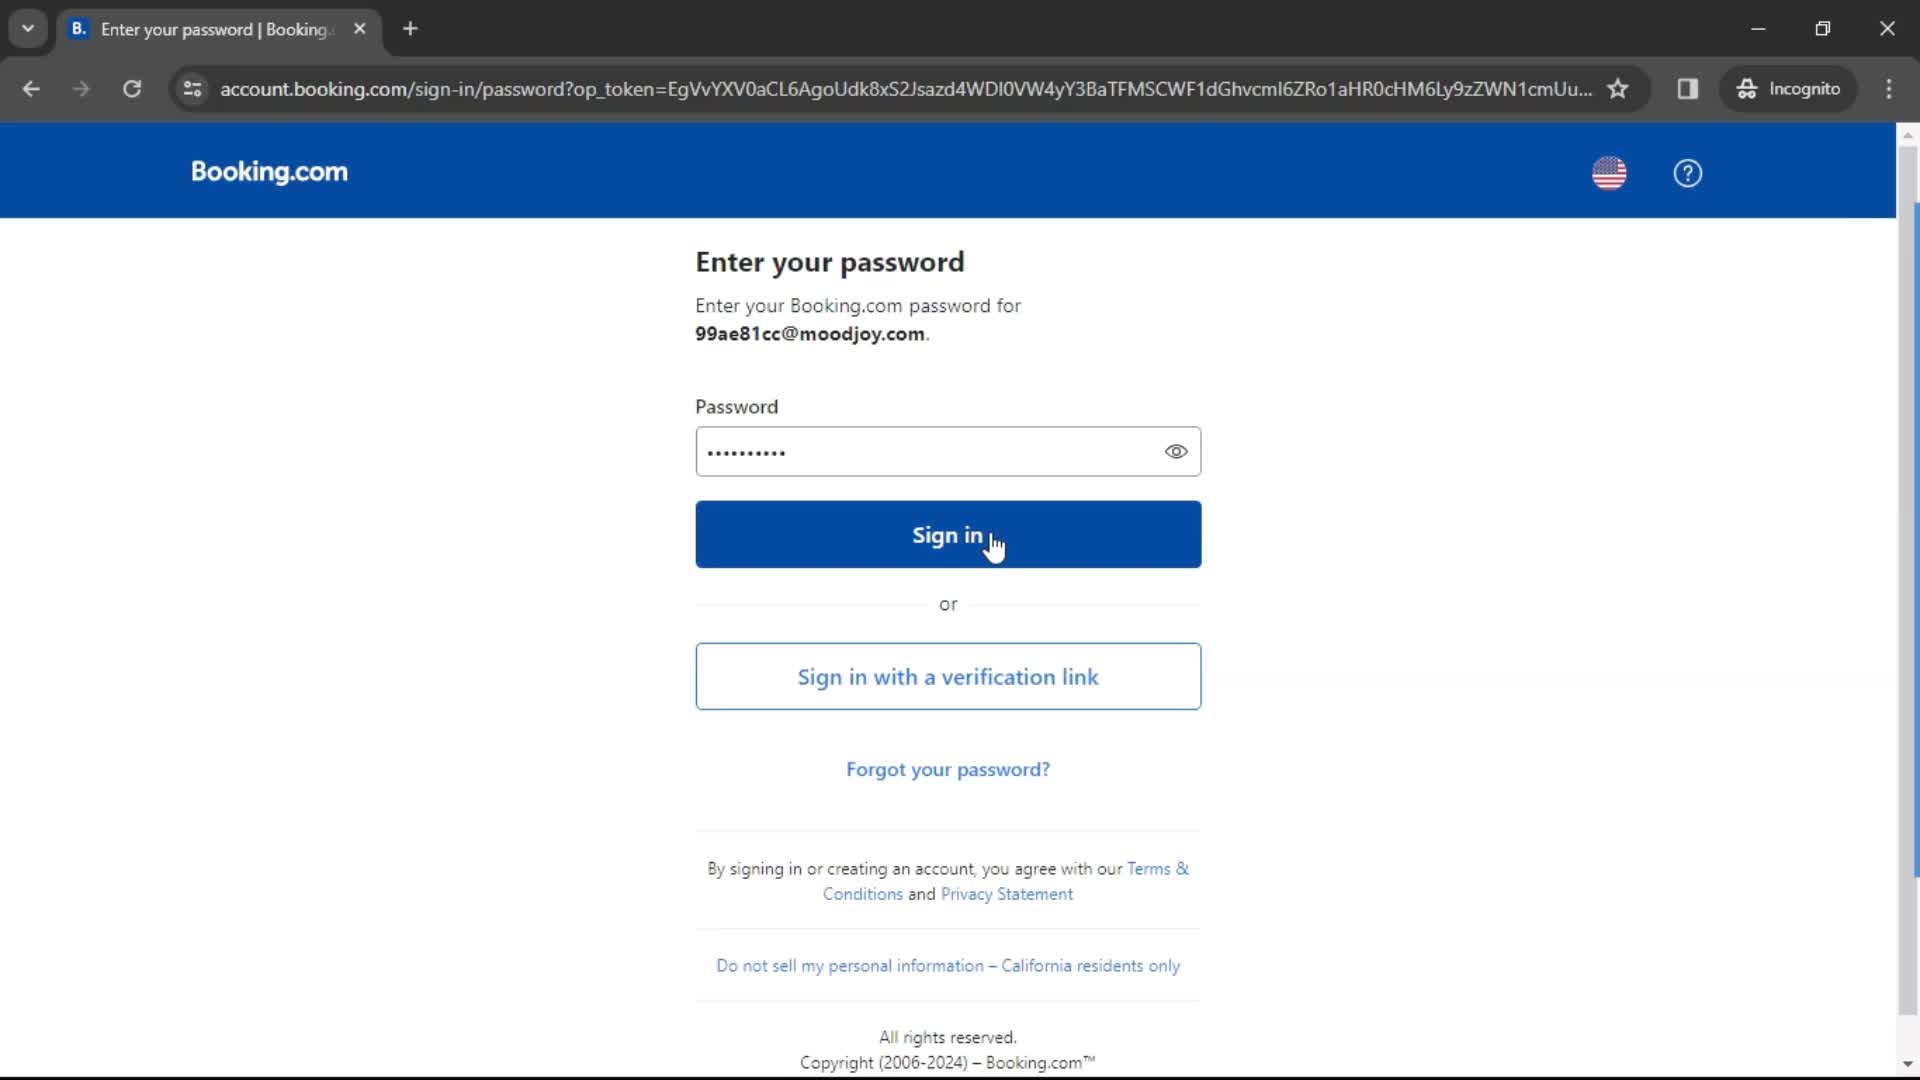Click the browser back navigation arrow

tap(32, 88)
